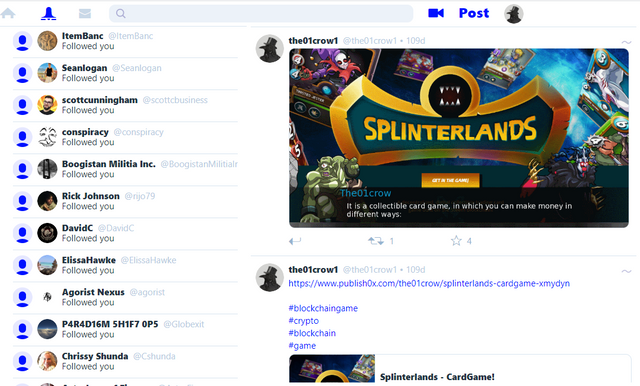Open Rick Johnson profile name

click(91, 196)
